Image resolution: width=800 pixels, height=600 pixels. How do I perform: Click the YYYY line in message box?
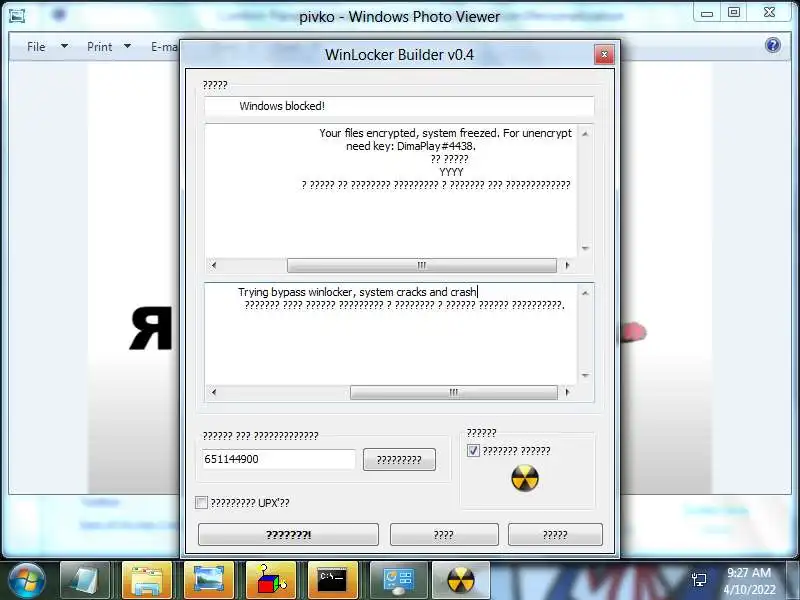(x=451, y=172)
